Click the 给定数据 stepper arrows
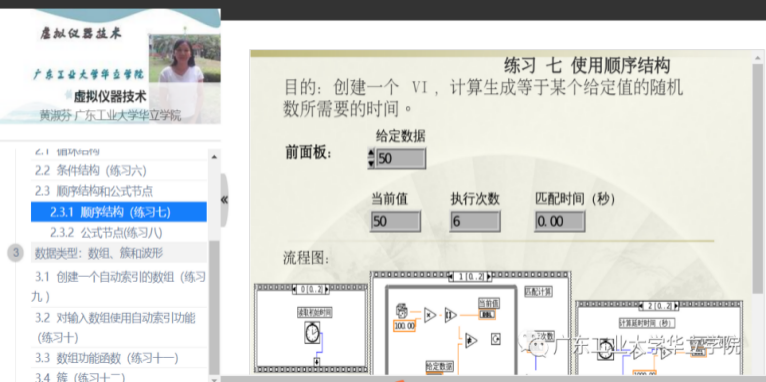Image resolution: width=766 pixels, height=382 pixels. click(x=371, y=158)
